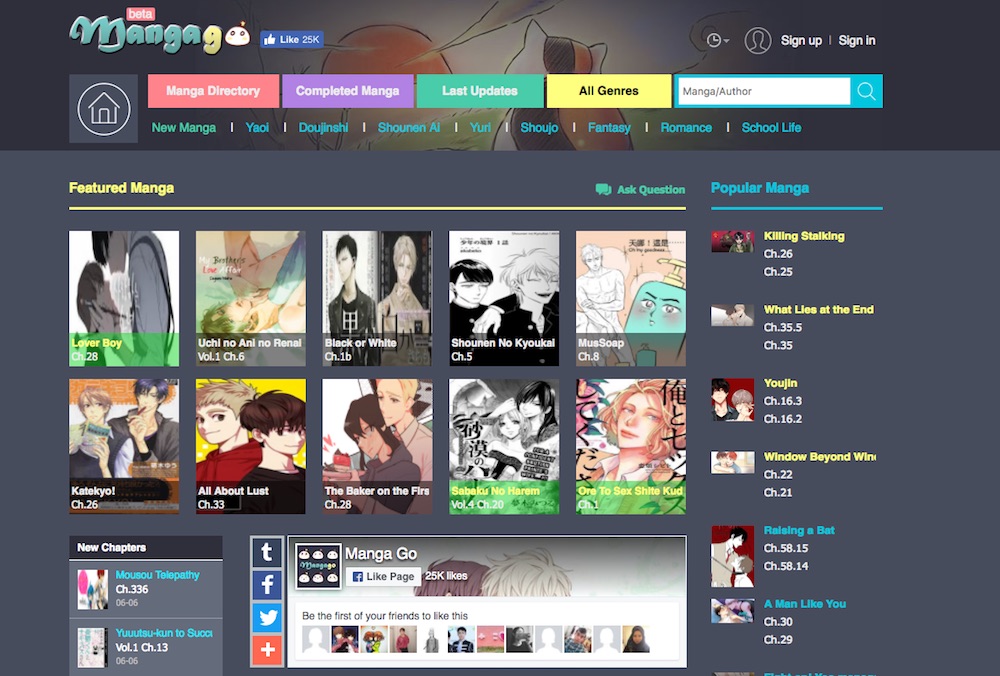Select the Killing Stalking popular manga title

point(804,236)
